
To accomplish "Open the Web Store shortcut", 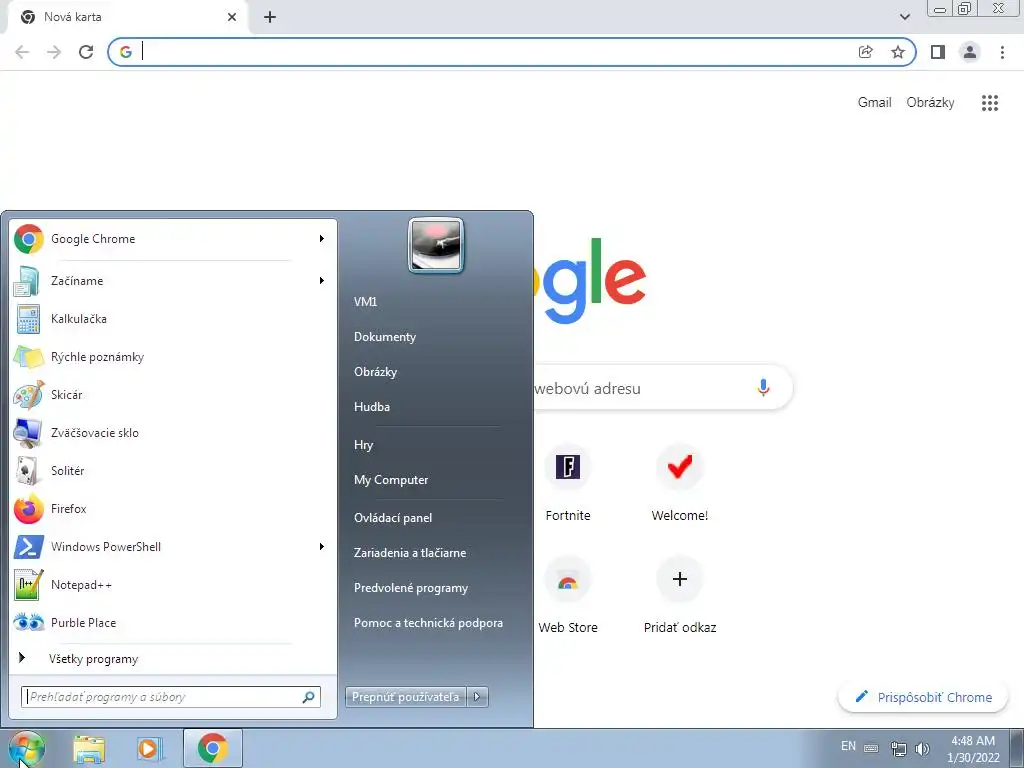I will pyautogui.click(x=568, y=594).
